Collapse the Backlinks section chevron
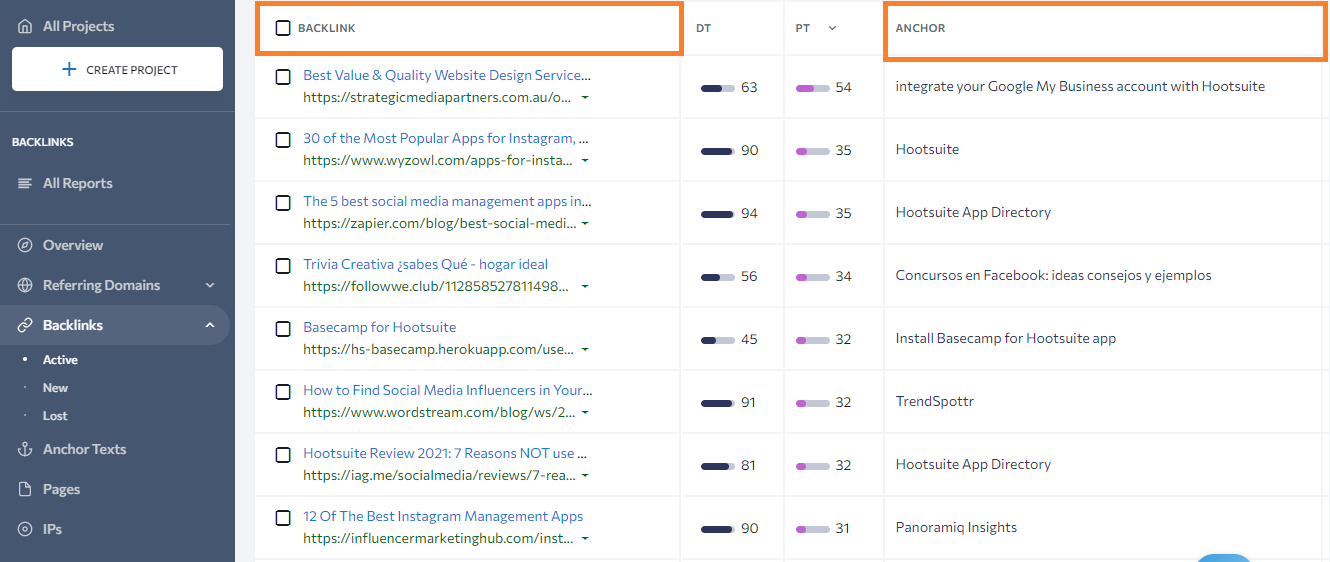1330x562 pixels. click(x=210, y=325)
